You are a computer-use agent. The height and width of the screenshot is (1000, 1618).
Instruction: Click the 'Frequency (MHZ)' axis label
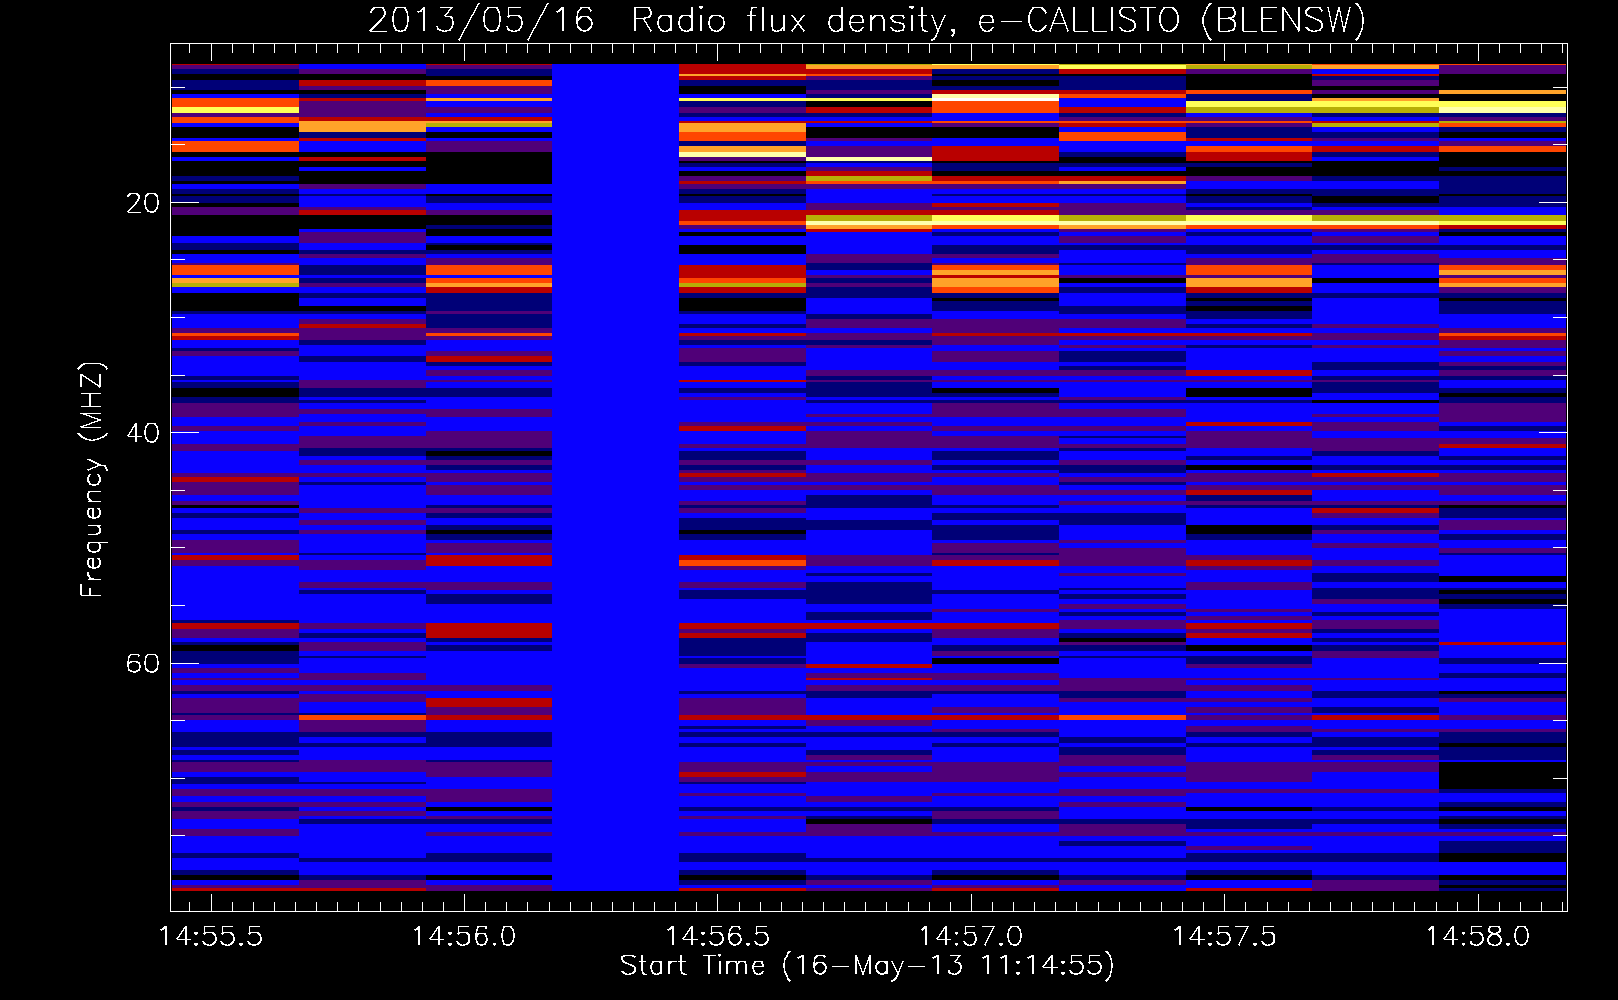91,479
